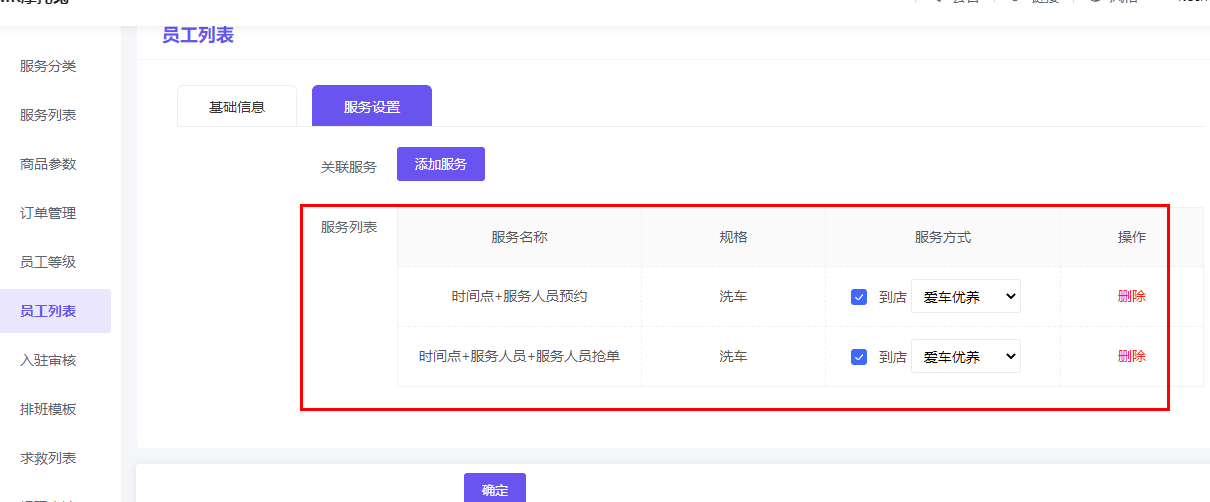Click the 关联服务 form label
The width and height of the screenshot is (1210, 502).
pos(349,167)
